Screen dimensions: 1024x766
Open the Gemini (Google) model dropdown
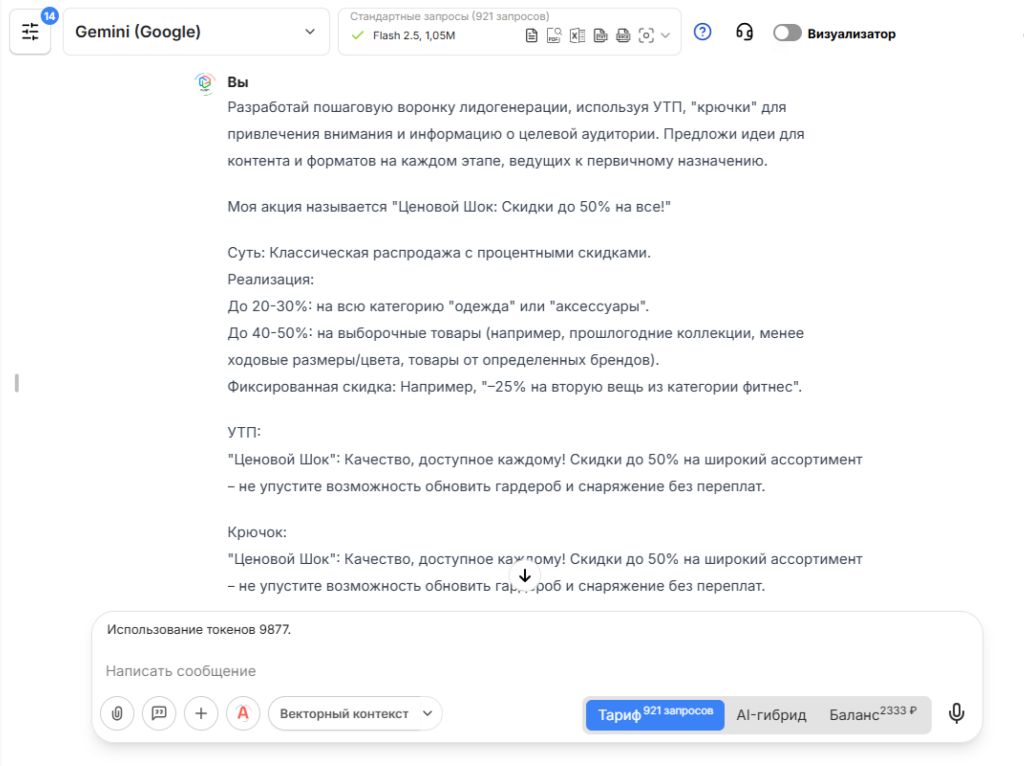tap(196, 31)
